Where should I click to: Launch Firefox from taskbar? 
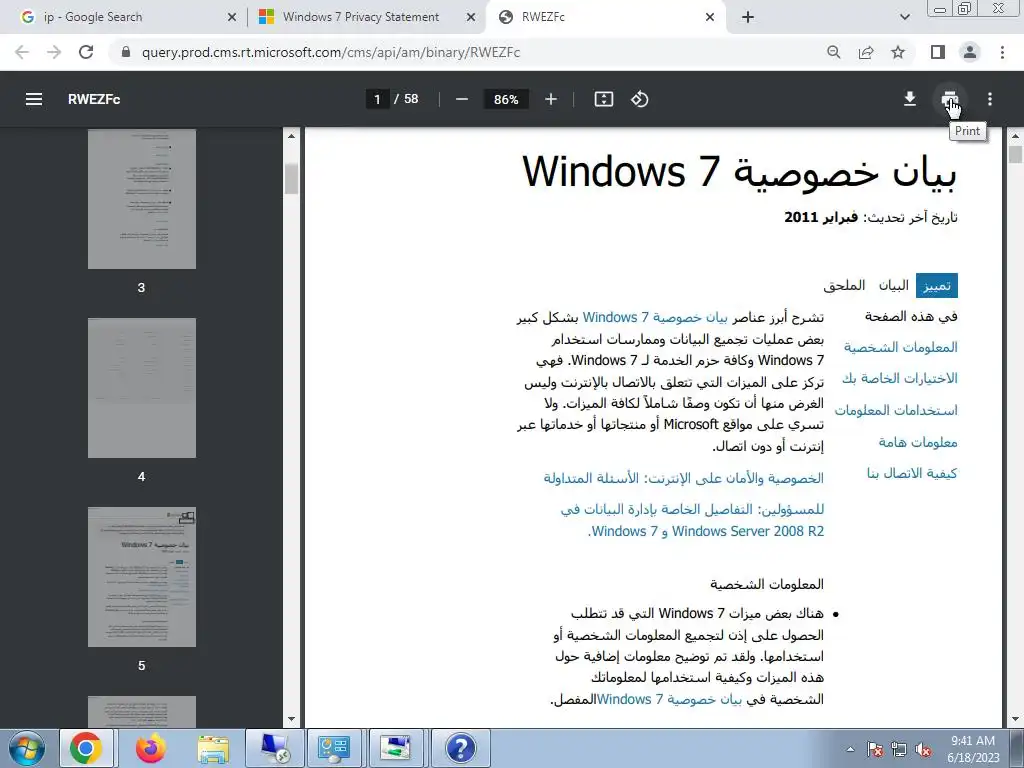150,748
